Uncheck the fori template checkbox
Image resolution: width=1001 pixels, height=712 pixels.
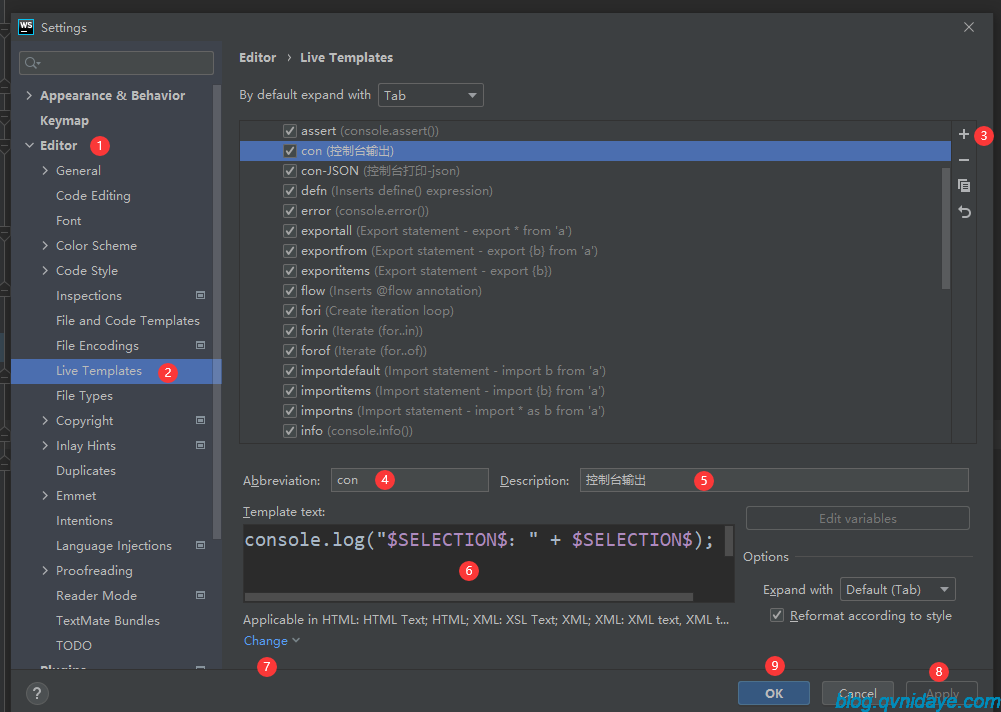tap(290, 311)
